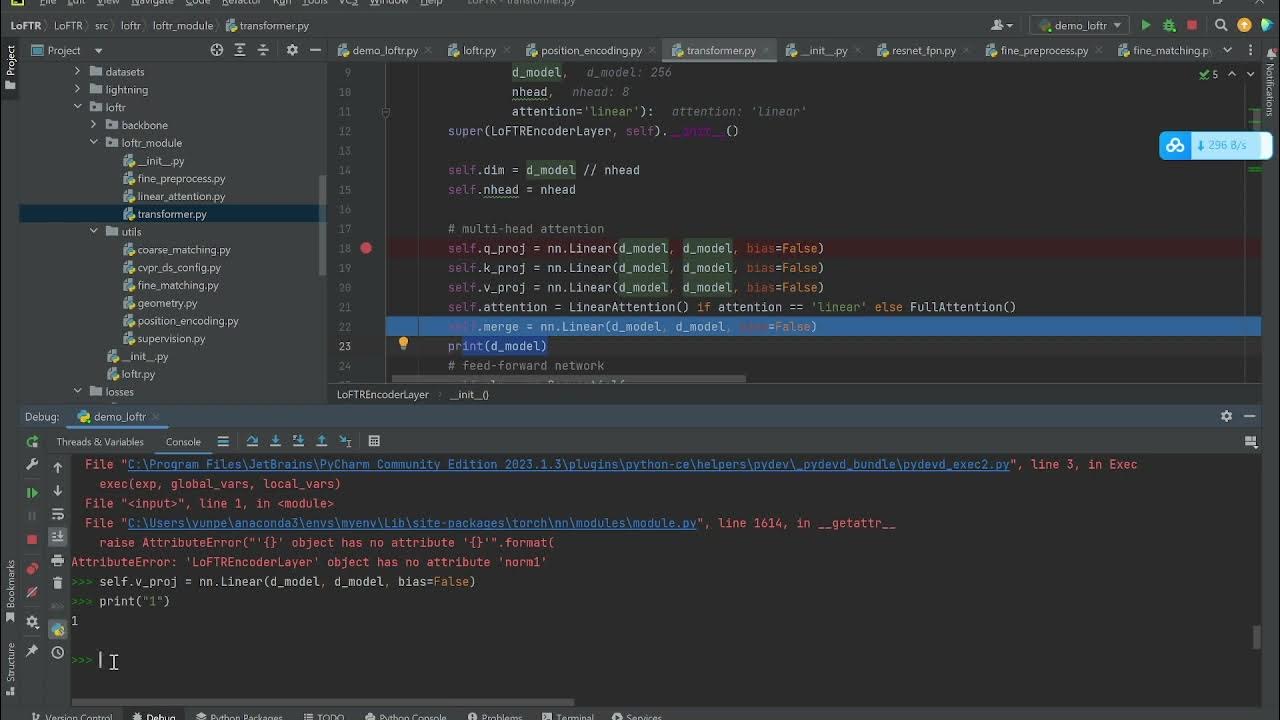Collapse the loftr folder
Viewport: 1280px width, 720px height.
click(x=78, y=107)
